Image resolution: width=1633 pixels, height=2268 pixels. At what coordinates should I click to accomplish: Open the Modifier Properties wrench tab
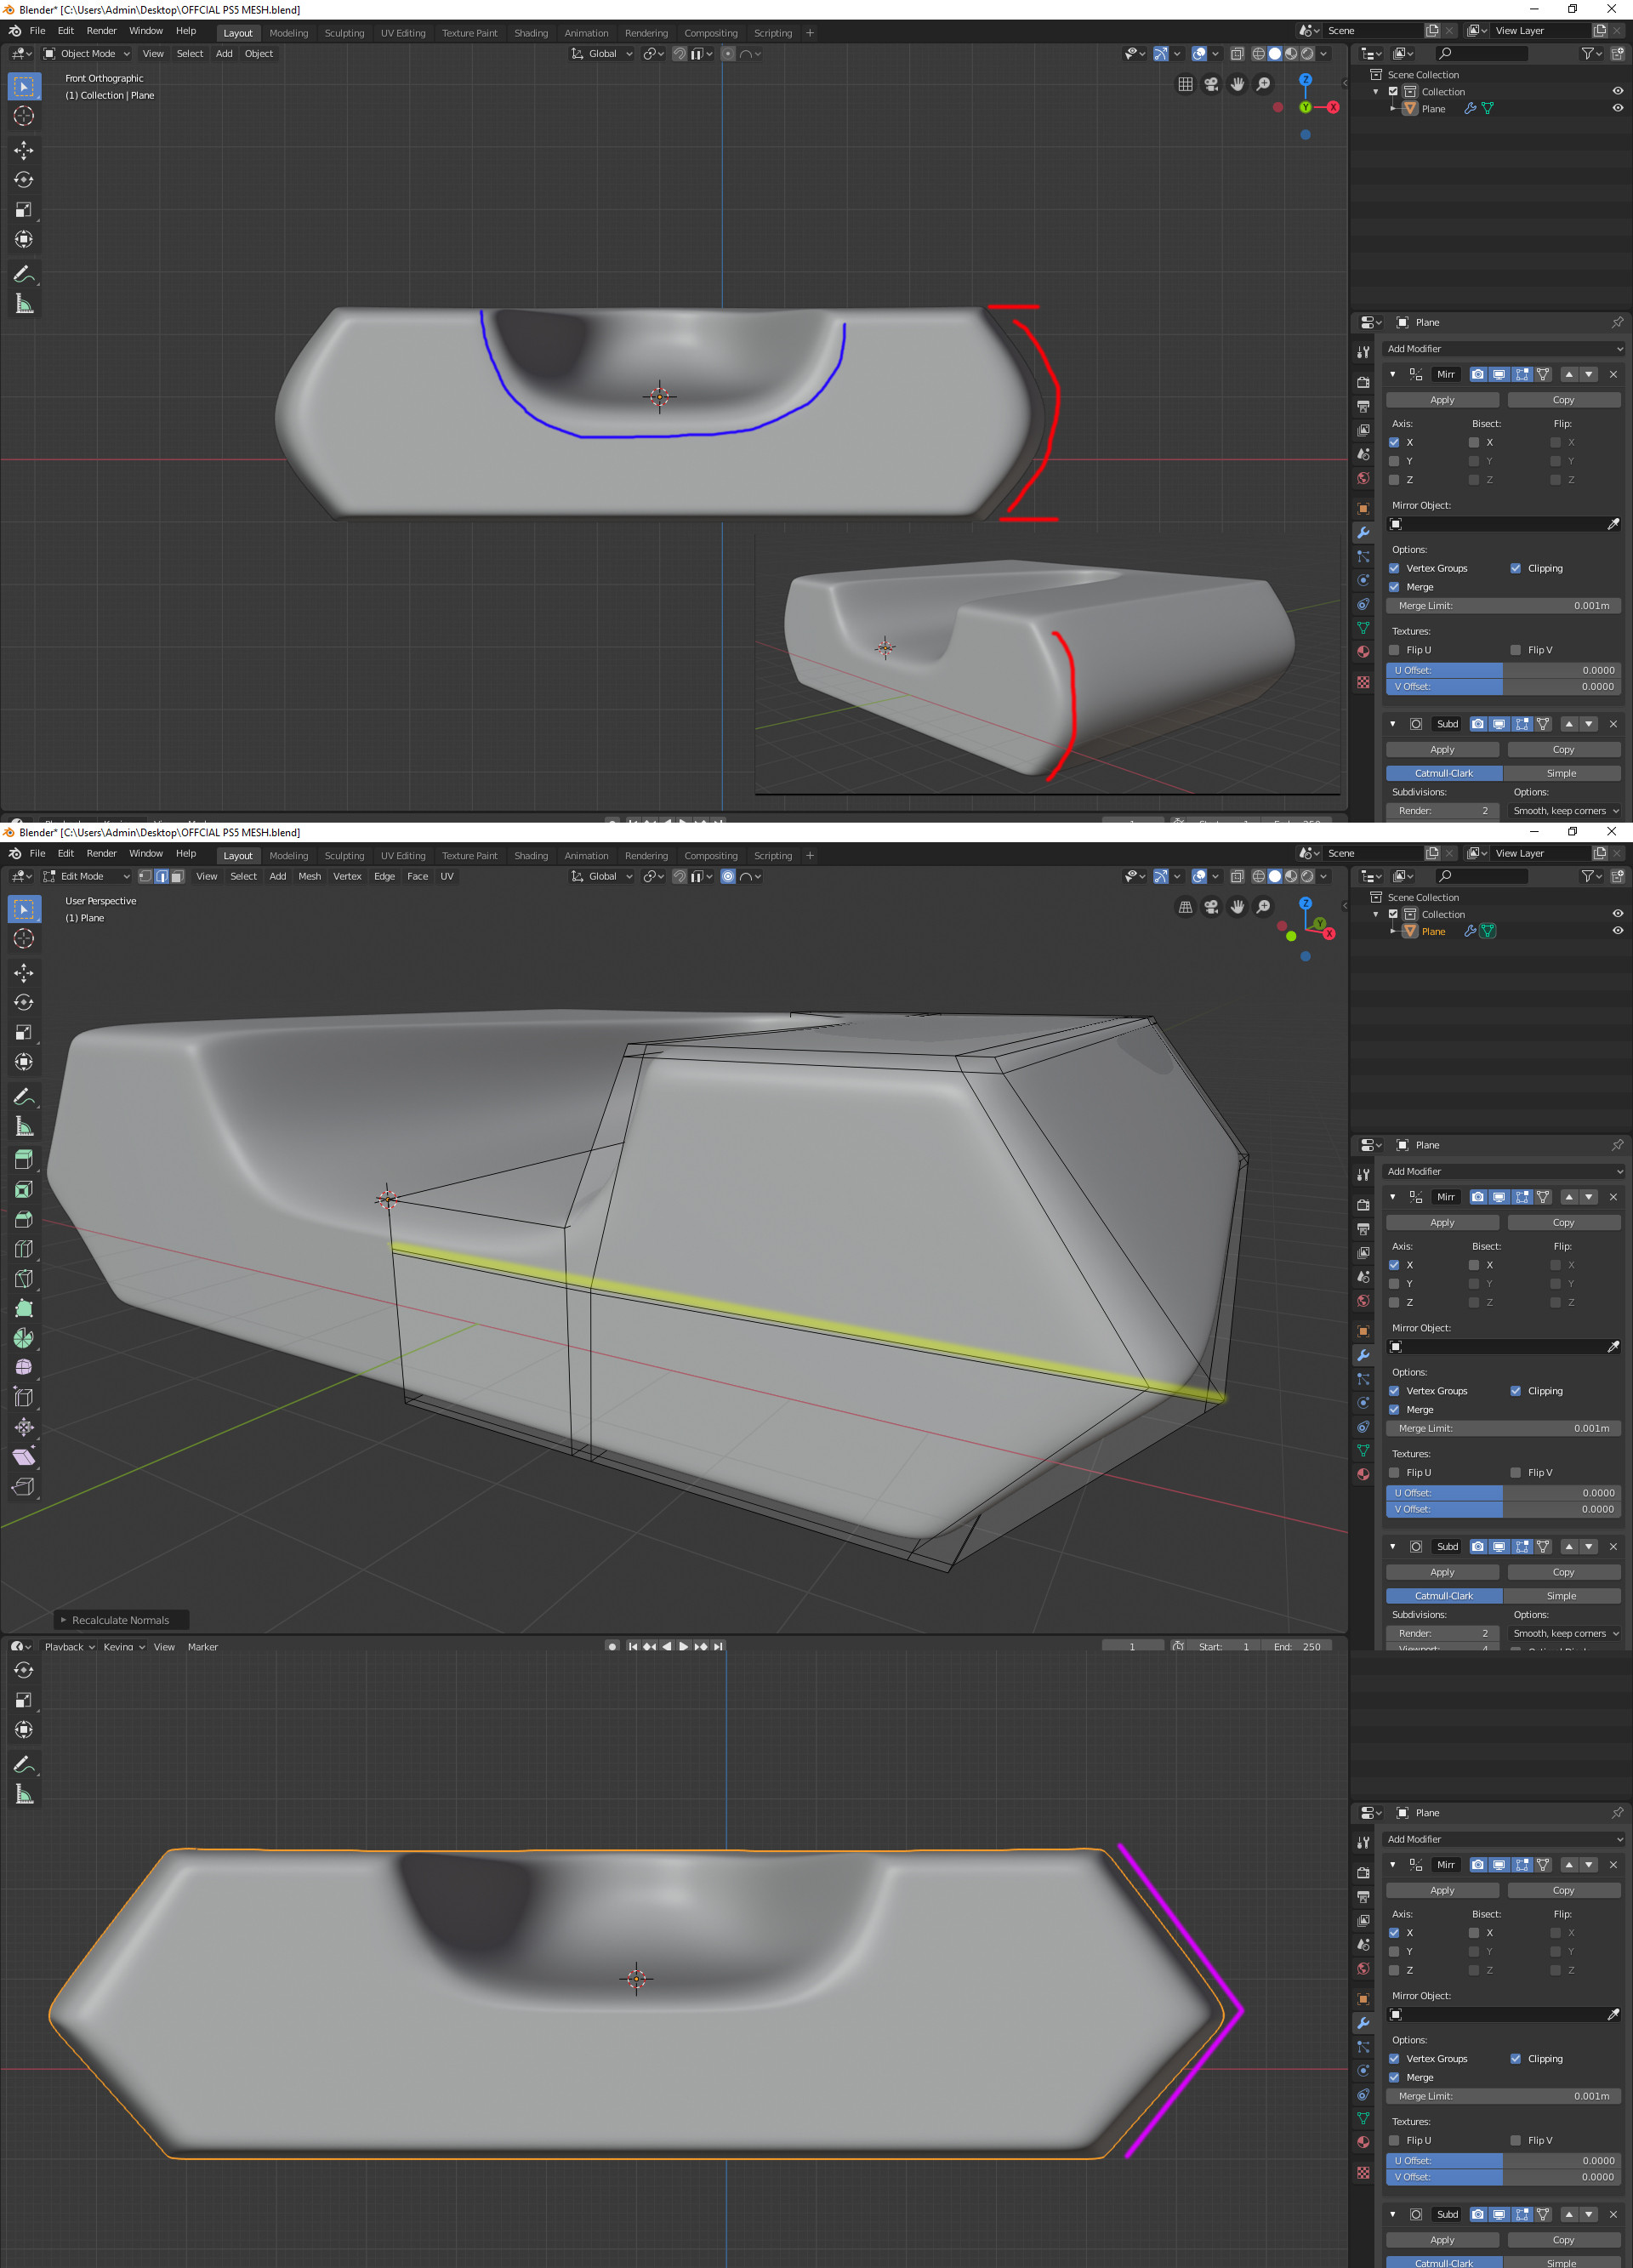pos(1363,533)
